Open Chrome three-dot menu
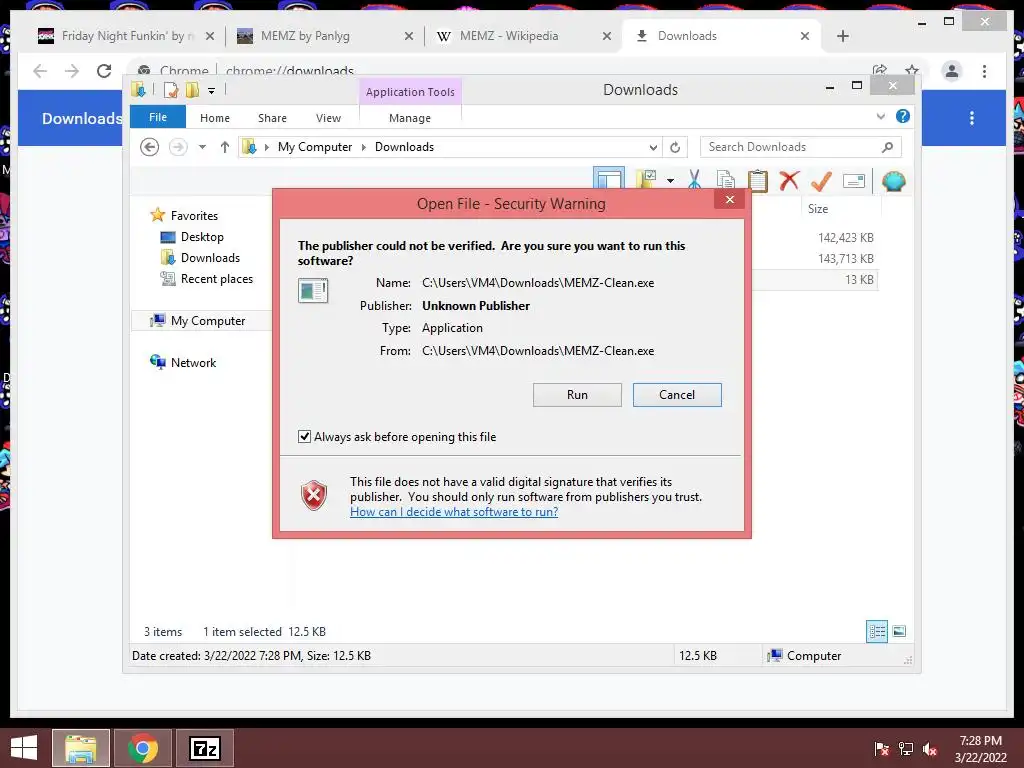 point(984,71)
